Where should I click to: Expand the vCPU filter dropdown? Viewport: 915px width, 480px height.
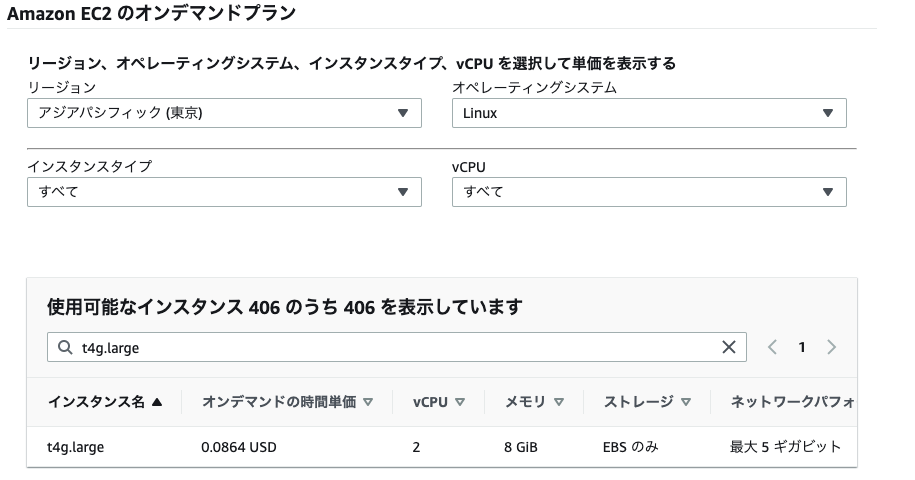pyautogui.click(x=649, y=192)
